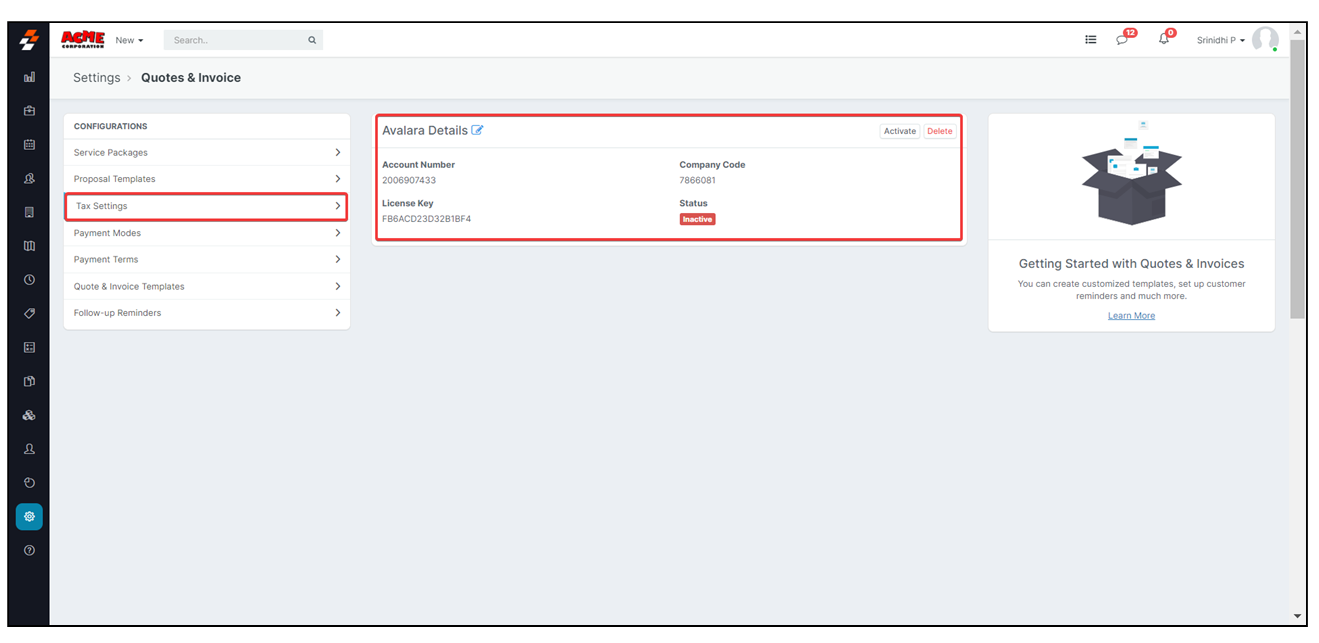1319x643 pixels.
Task: Open the notifications bell icon
Action: point(1166,38)
